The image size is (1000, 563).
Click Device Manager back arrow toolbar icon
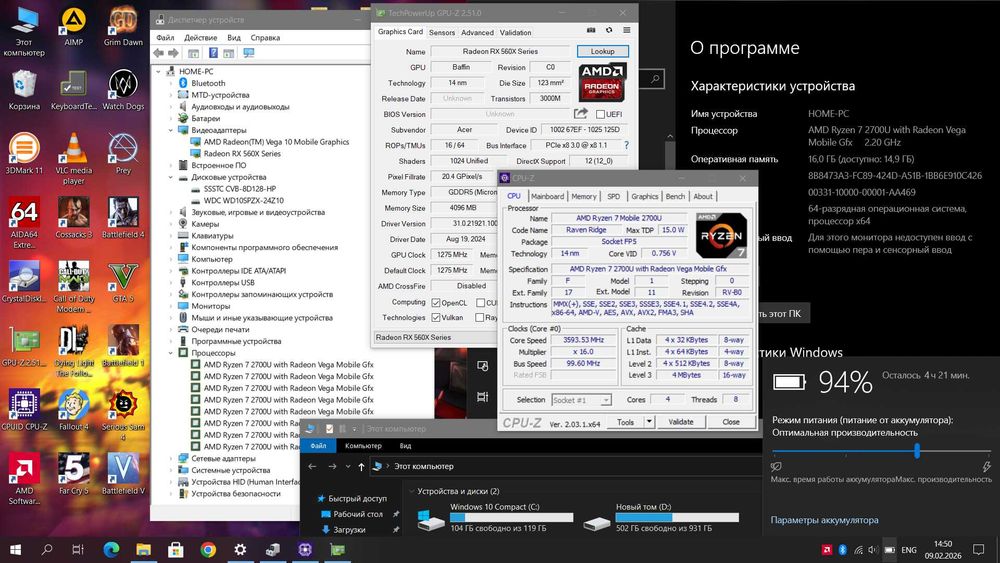click(x=158, y=53)
